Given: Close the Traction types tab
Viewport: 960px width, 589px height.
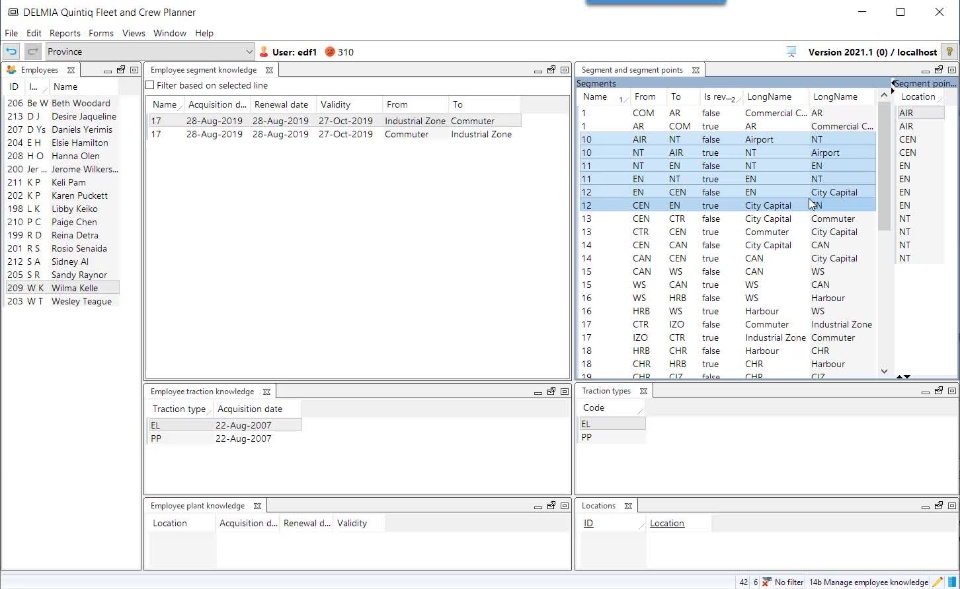Looking at the screenshot, I should (x=643, y=391).
